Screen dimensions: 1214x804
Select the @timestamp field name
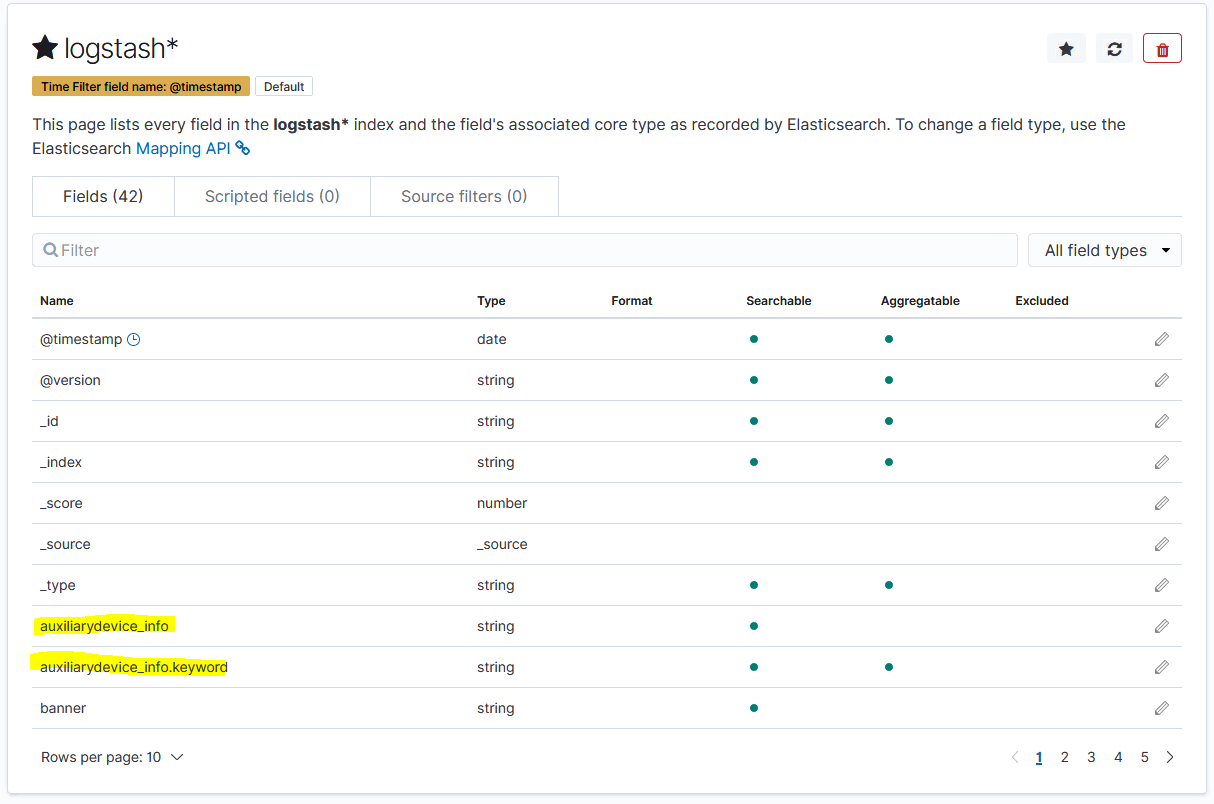pyautogui.click(x=81, y=339)
